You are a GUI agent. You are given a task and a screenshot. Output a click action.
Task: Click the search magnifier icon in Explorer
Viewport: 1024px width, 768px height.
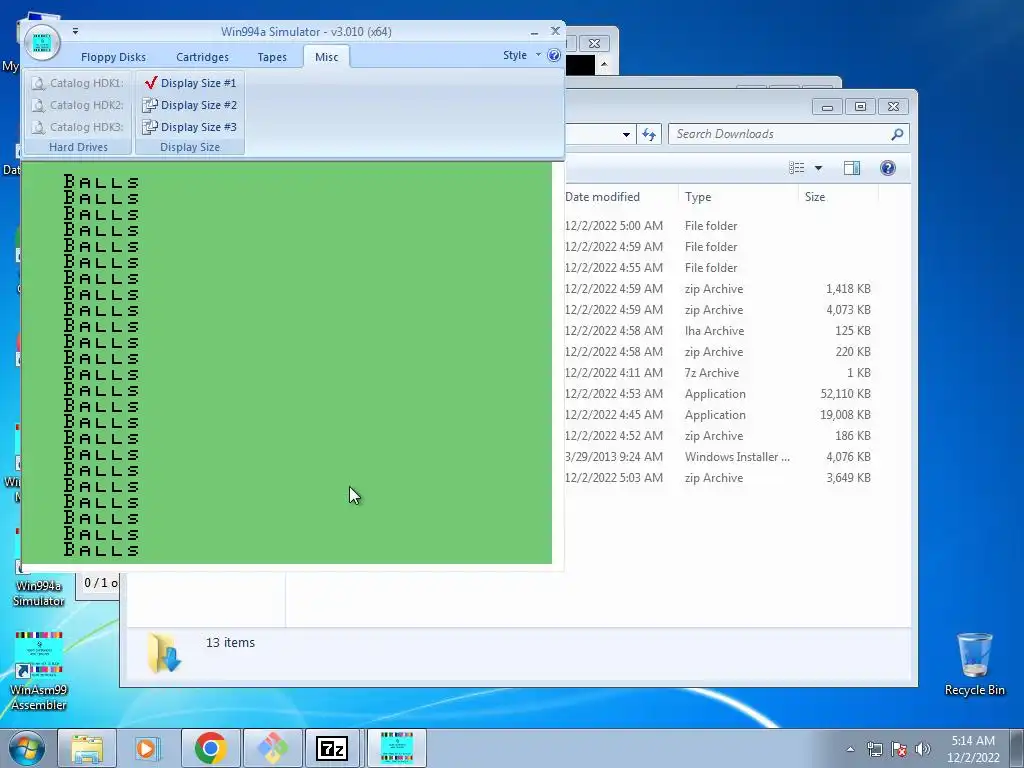(897, 134)
